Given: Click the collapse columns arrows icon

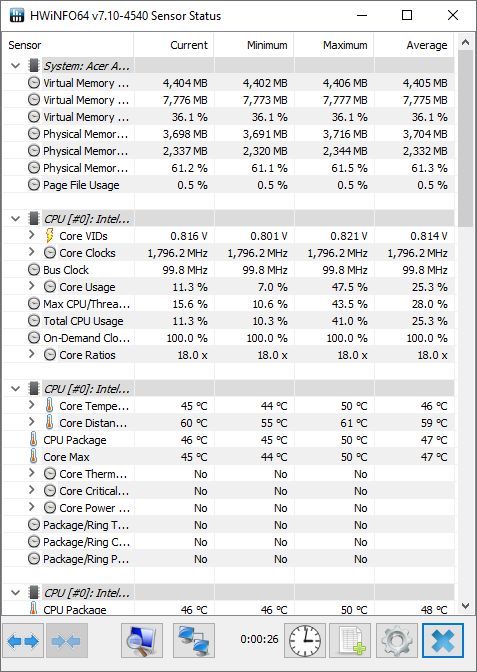Looking at the screenshot, I should point(67,641).
